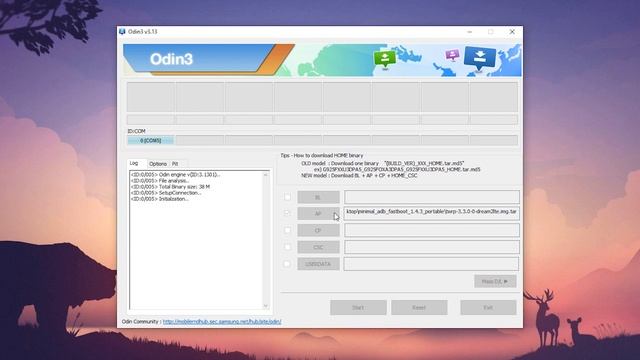Click the green upload icon in the banner
This screenshot has width=640, height=360.
(384, 60)
